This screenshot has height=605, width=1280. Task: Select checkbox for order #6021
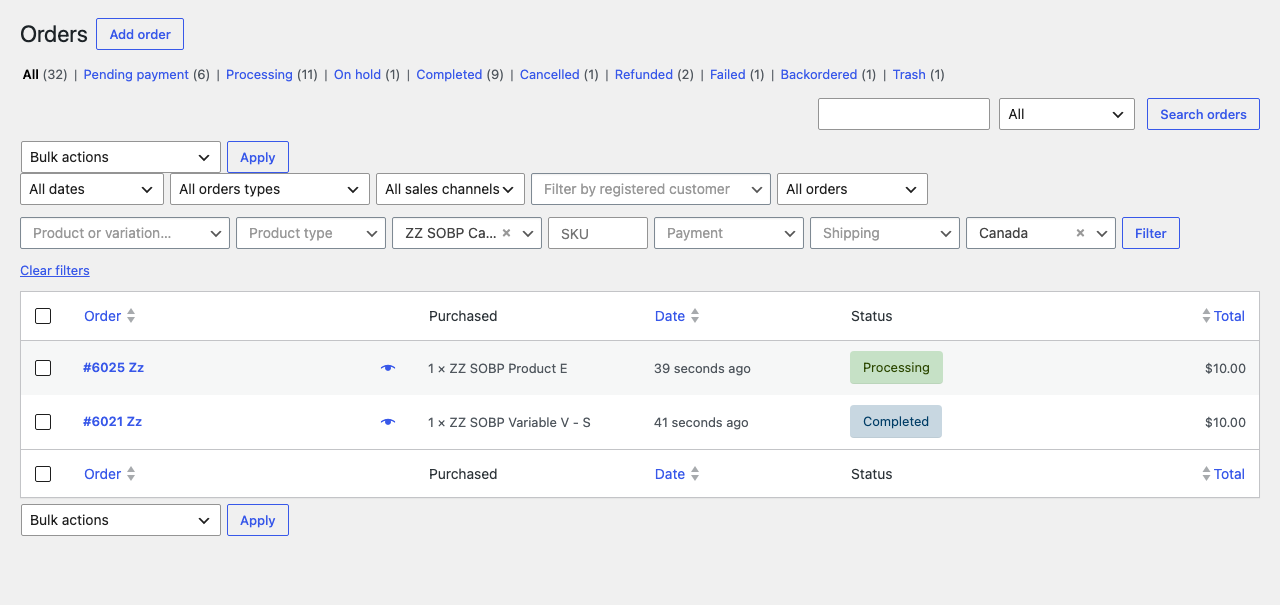pyautogui.click(x=43, y=422)
